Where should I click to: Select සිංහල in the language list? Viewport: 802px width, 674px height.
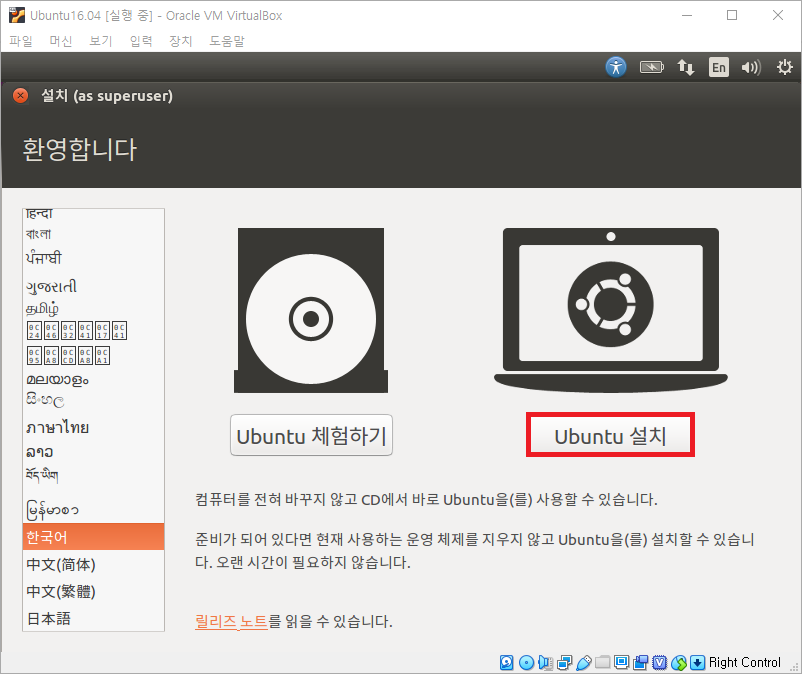(93, 400)
